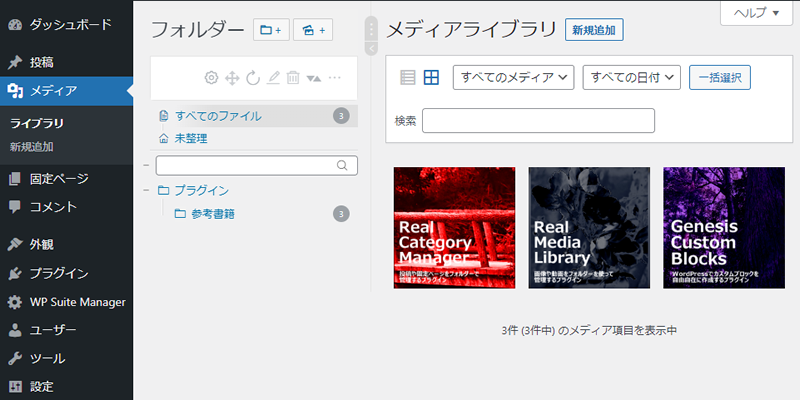Image resolution: width=800 pixels, height=400 pixels.
Task: Open 設定 in admin menu
Action: point(66,387)
